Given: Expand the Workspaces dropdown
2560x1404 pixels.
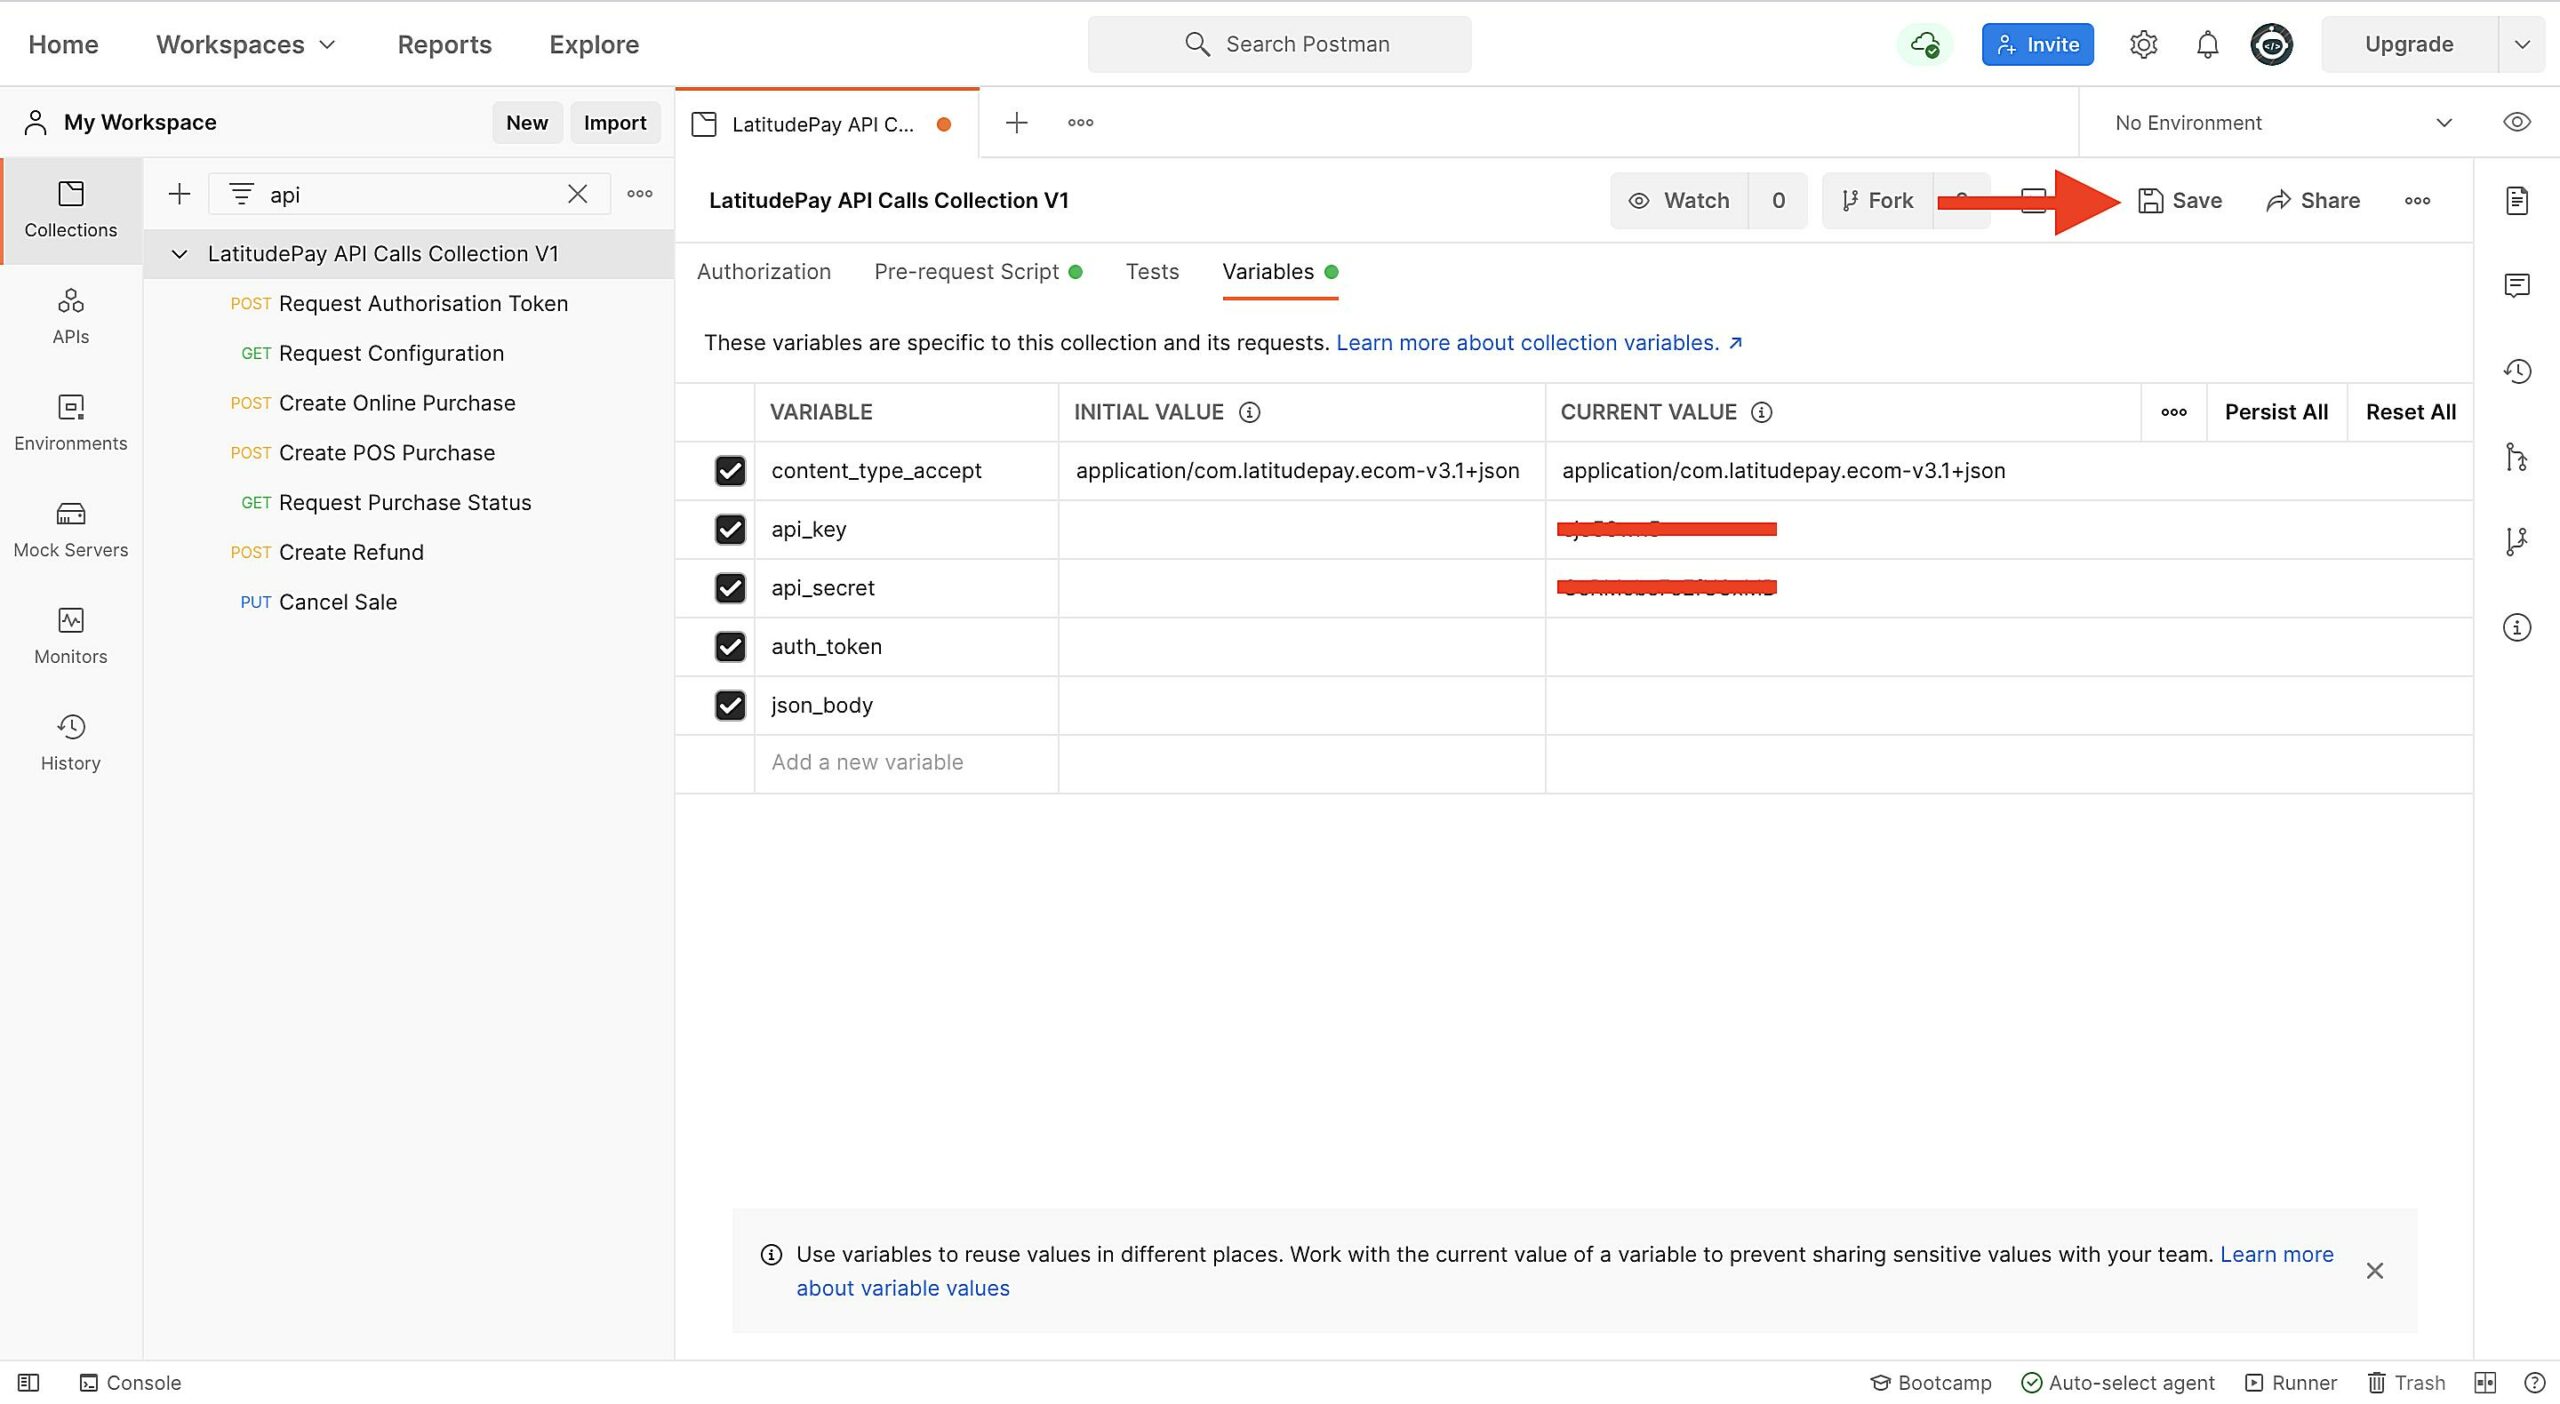Looking at the screenshot, I should tap(245, 44).
